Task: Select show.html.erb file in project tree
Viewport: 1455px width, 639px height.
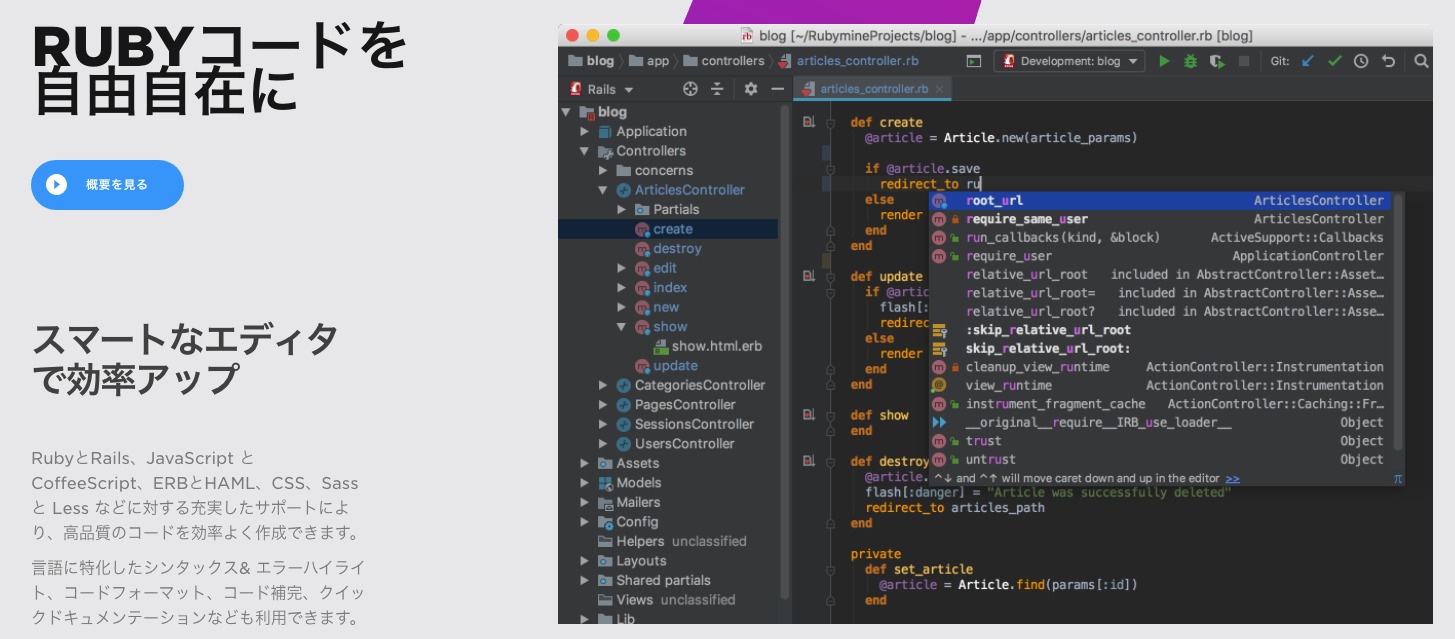Action: pos(716,346)
